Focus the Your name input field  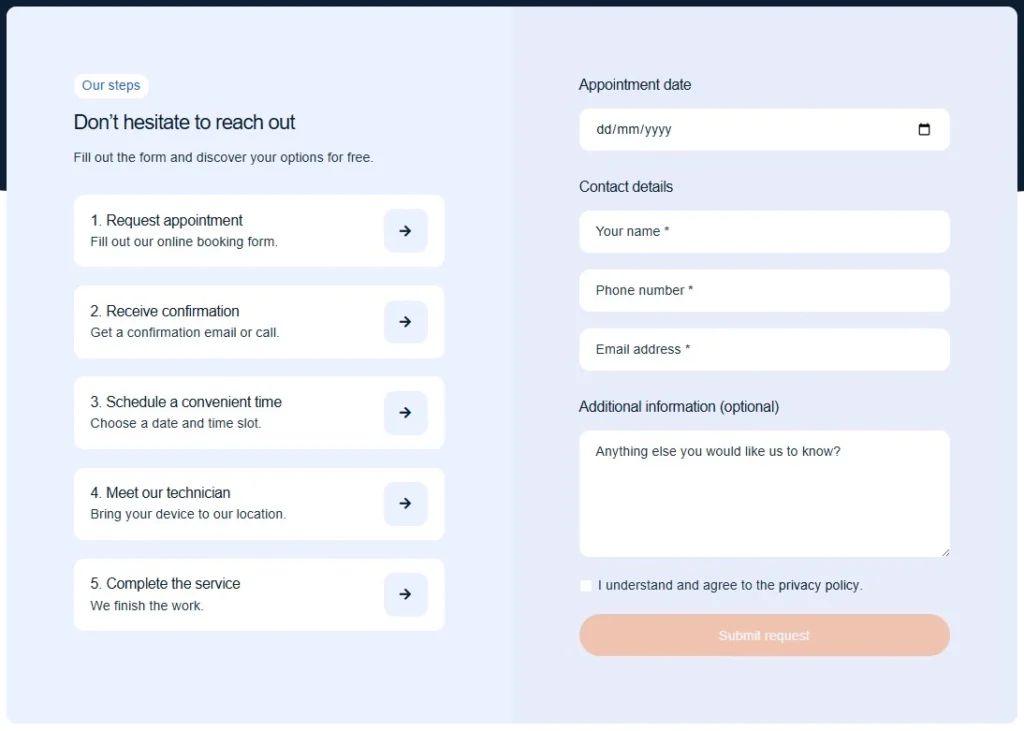coord(764,232)
